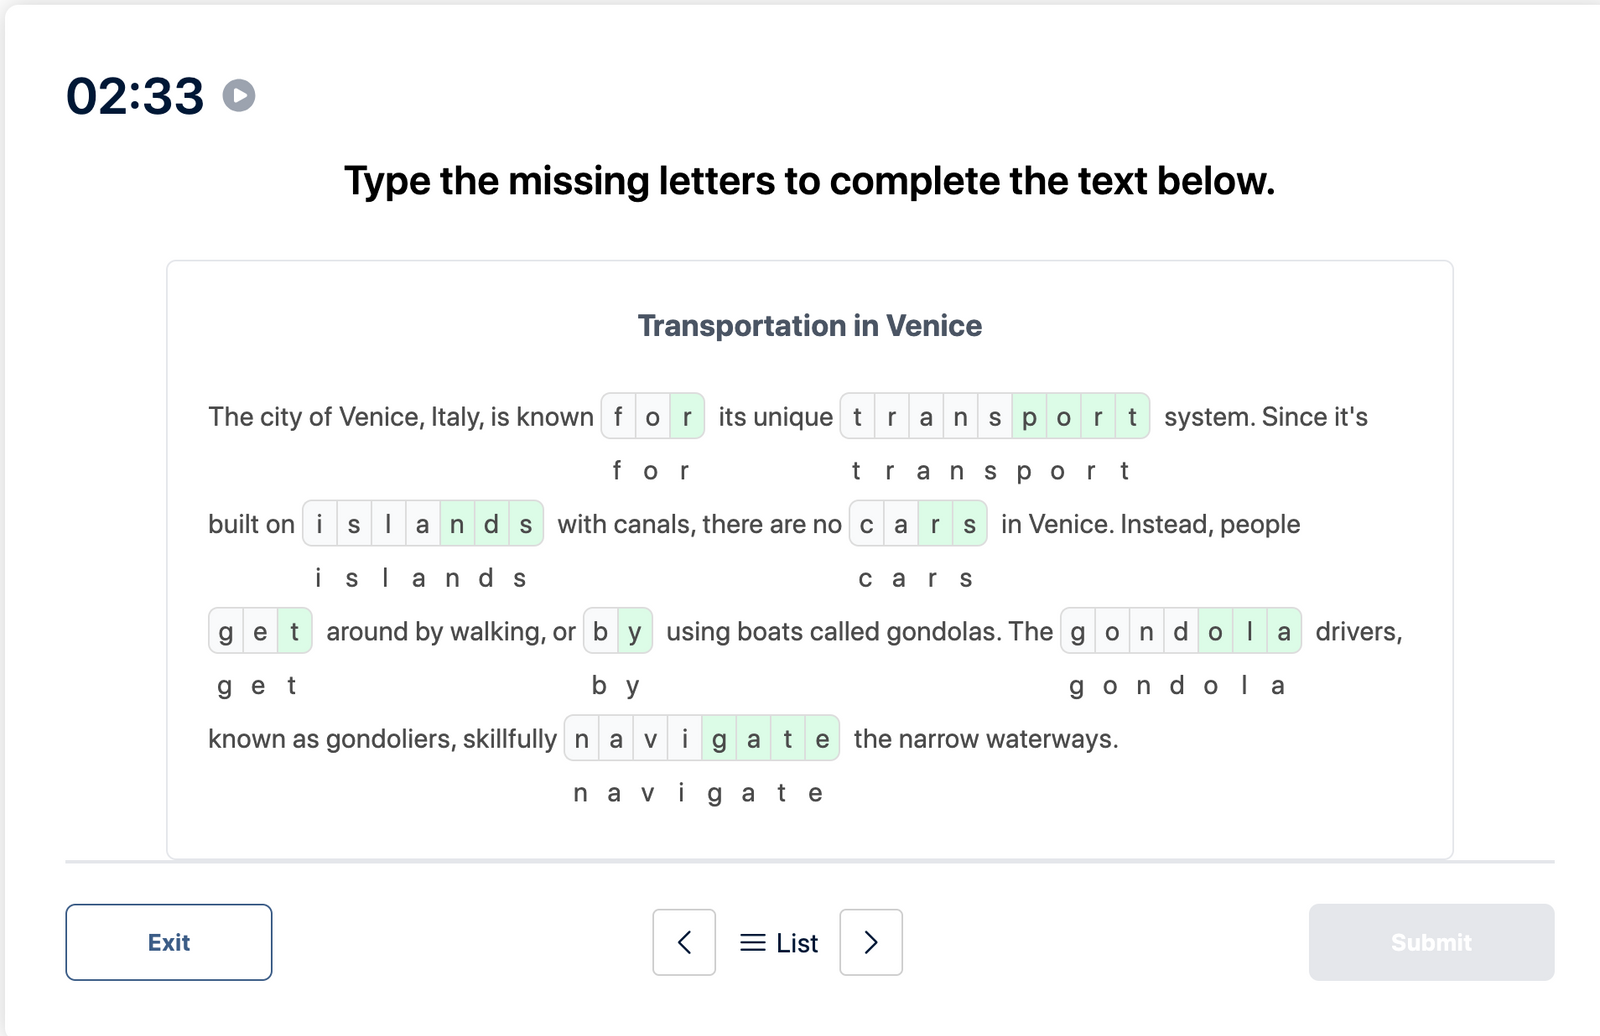Click the play icon beside the timer
The image size is (1600, 1036).
[237, 96]
